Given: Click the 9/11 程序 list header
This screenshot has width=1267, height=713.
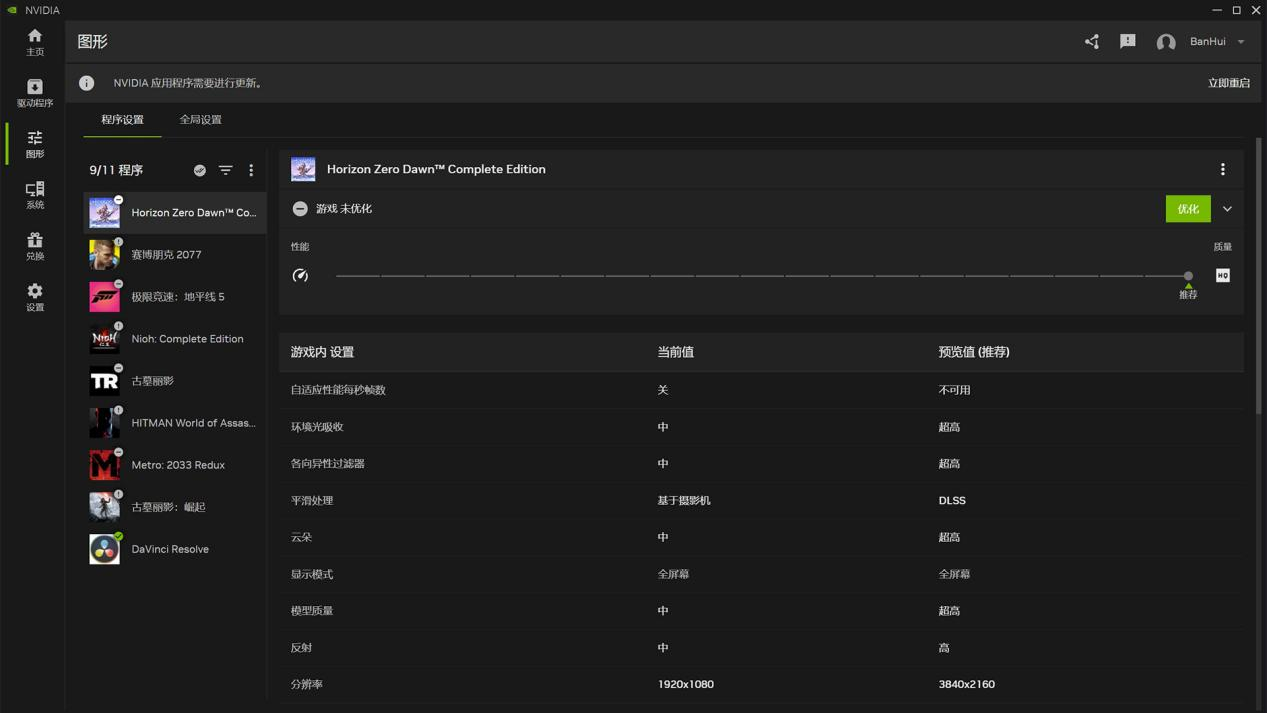Looking at the screenshot, I should [x=116, y=171].
